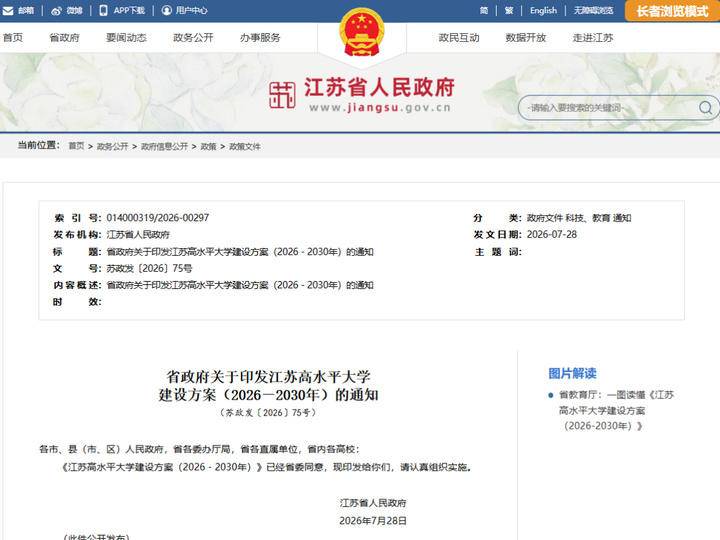Go to 首页 in main navigation
This screenshot has height=540, width=720.
click(x=12, y=38)
